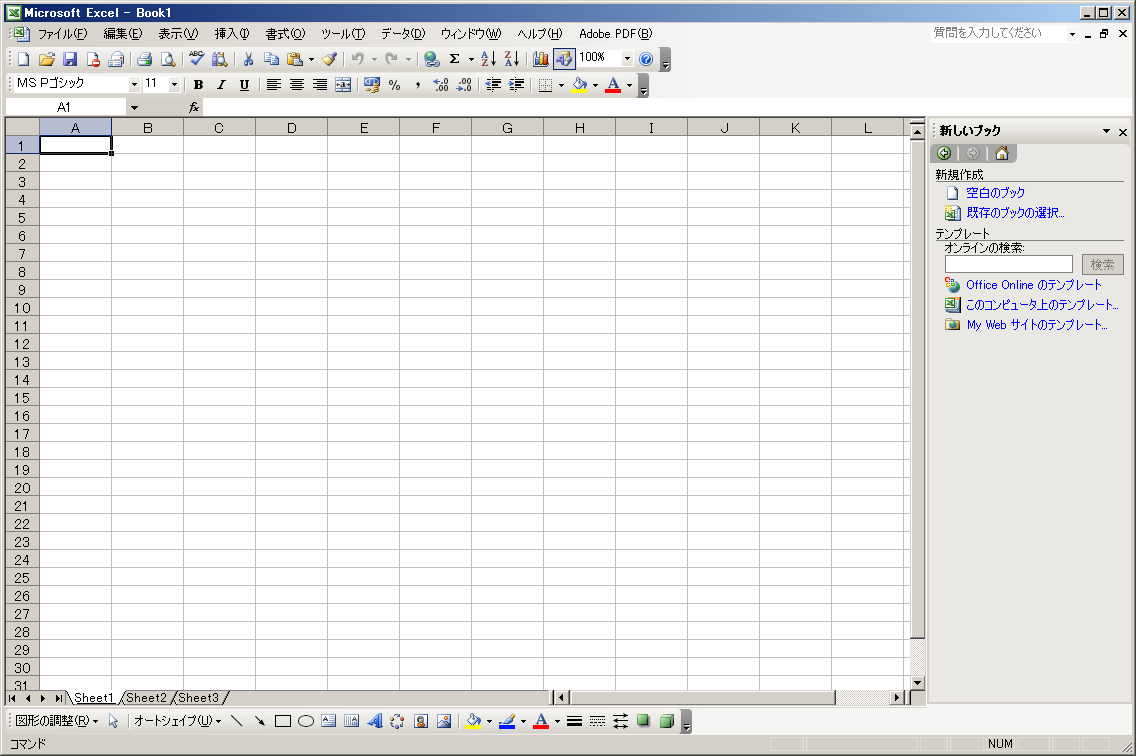Toggle the Drawing toolbar button
Viewport: 1136px width, 756px height.
pyautogui.click(x=564, y=59)
